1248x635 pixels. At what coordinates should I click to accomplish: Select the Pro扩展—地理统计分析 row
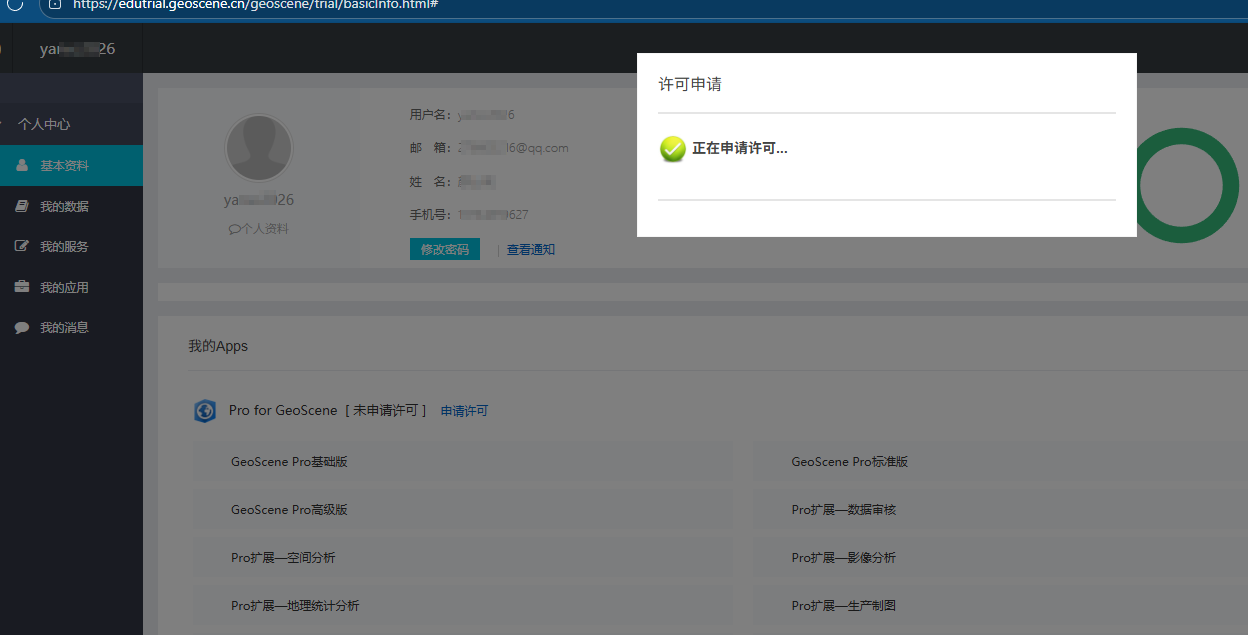click(463, 606)
